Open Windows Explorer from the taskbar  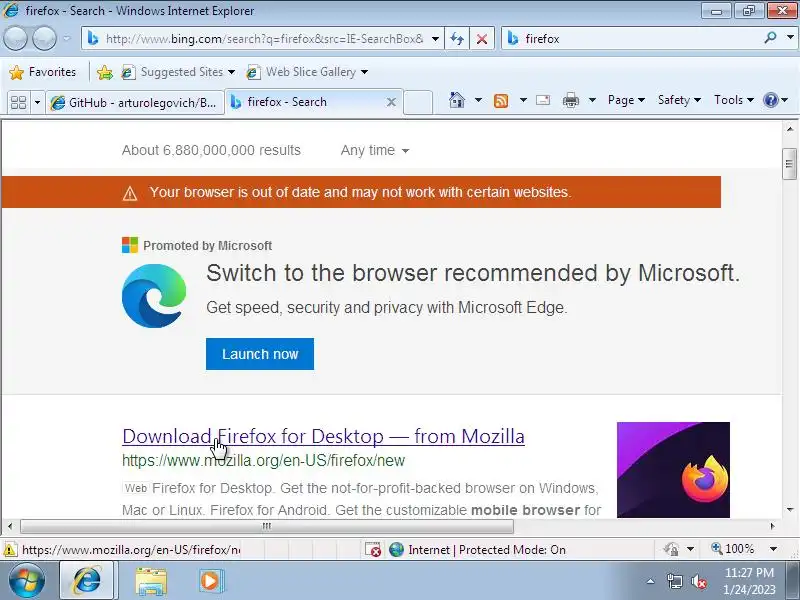(x=151, y=581)
